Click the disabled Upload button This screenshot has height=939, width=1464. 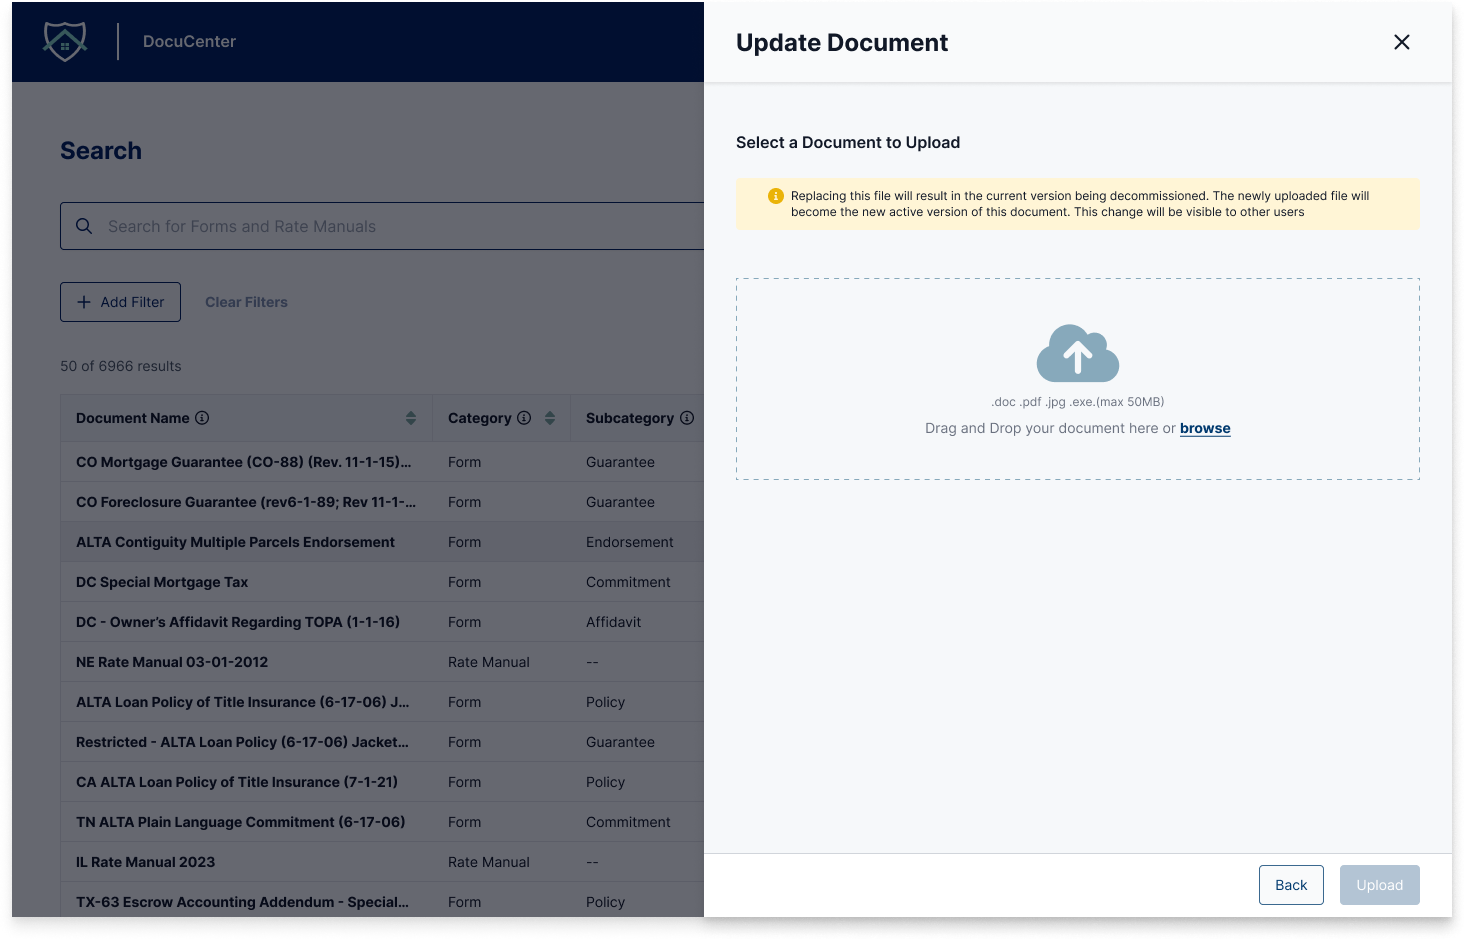pos(1380,885)
